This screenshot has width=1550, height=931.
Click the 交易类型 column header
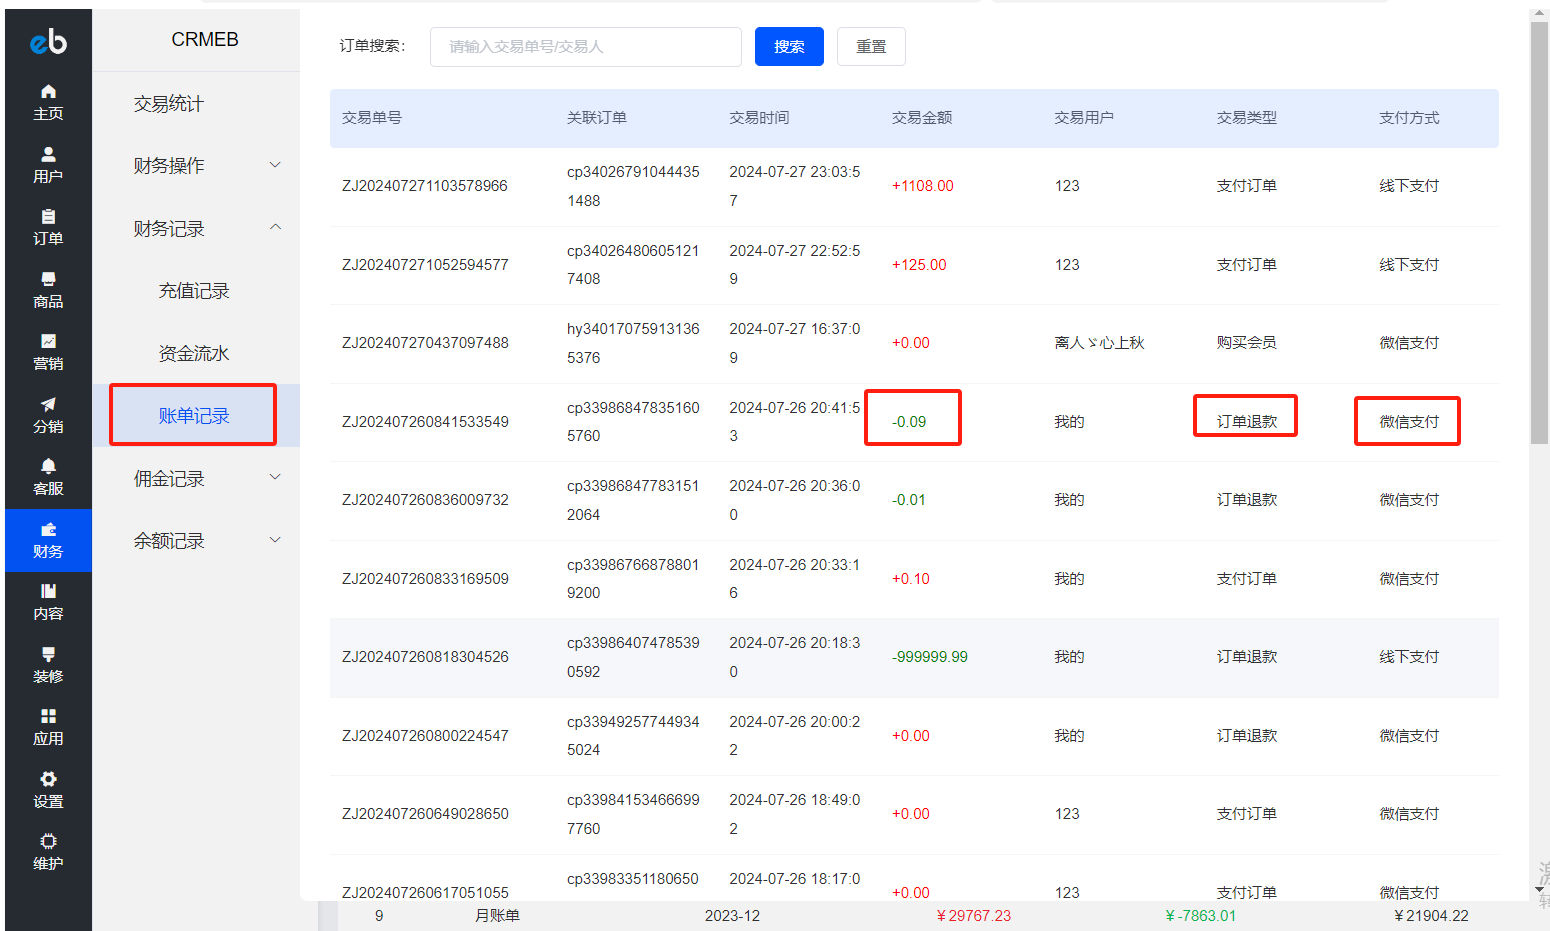(x=1247, y=118)
